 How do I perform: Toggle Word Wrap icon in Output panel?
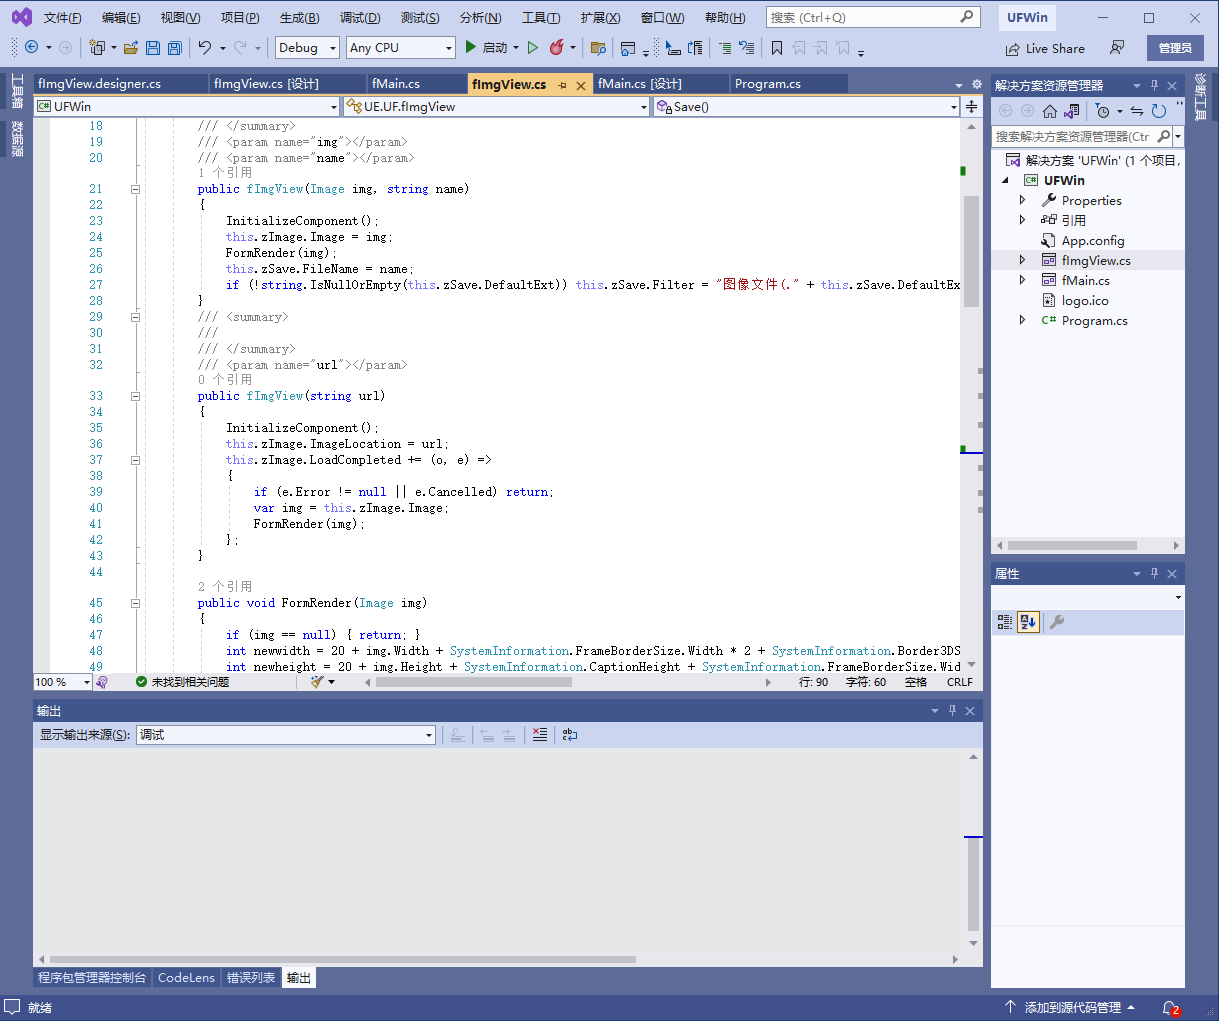pos(570,734)
